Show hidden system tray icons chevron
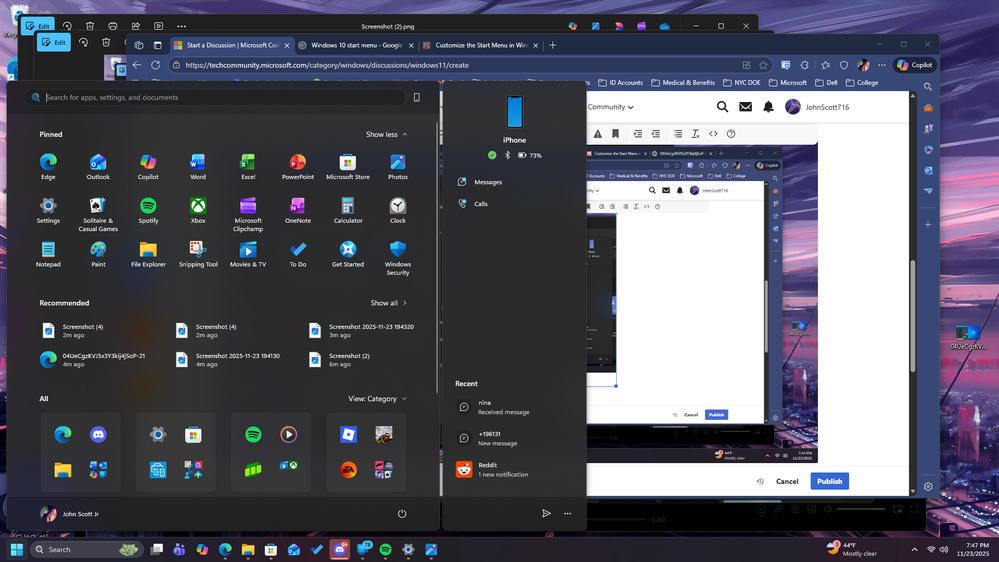This screenshot has width=999, height=562. (914, 549)
